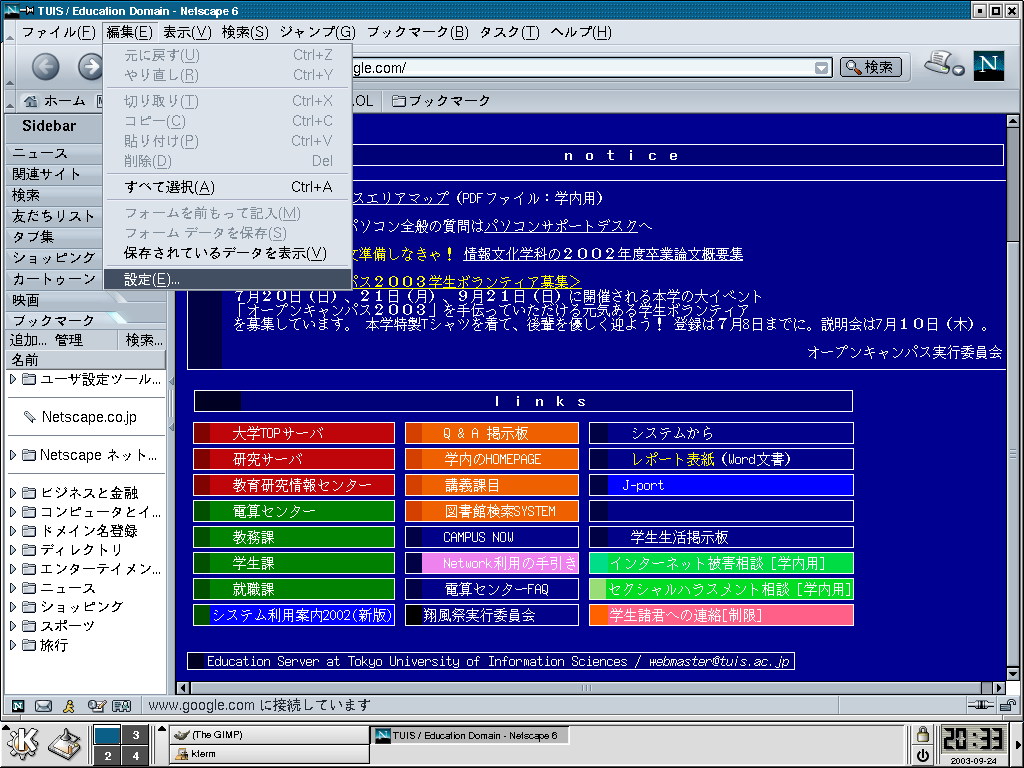Switch to virtual desktop 3 in pager
The height and width of the screenshot is (768, 1024).
pyautogui.click(x=135, y=735)
